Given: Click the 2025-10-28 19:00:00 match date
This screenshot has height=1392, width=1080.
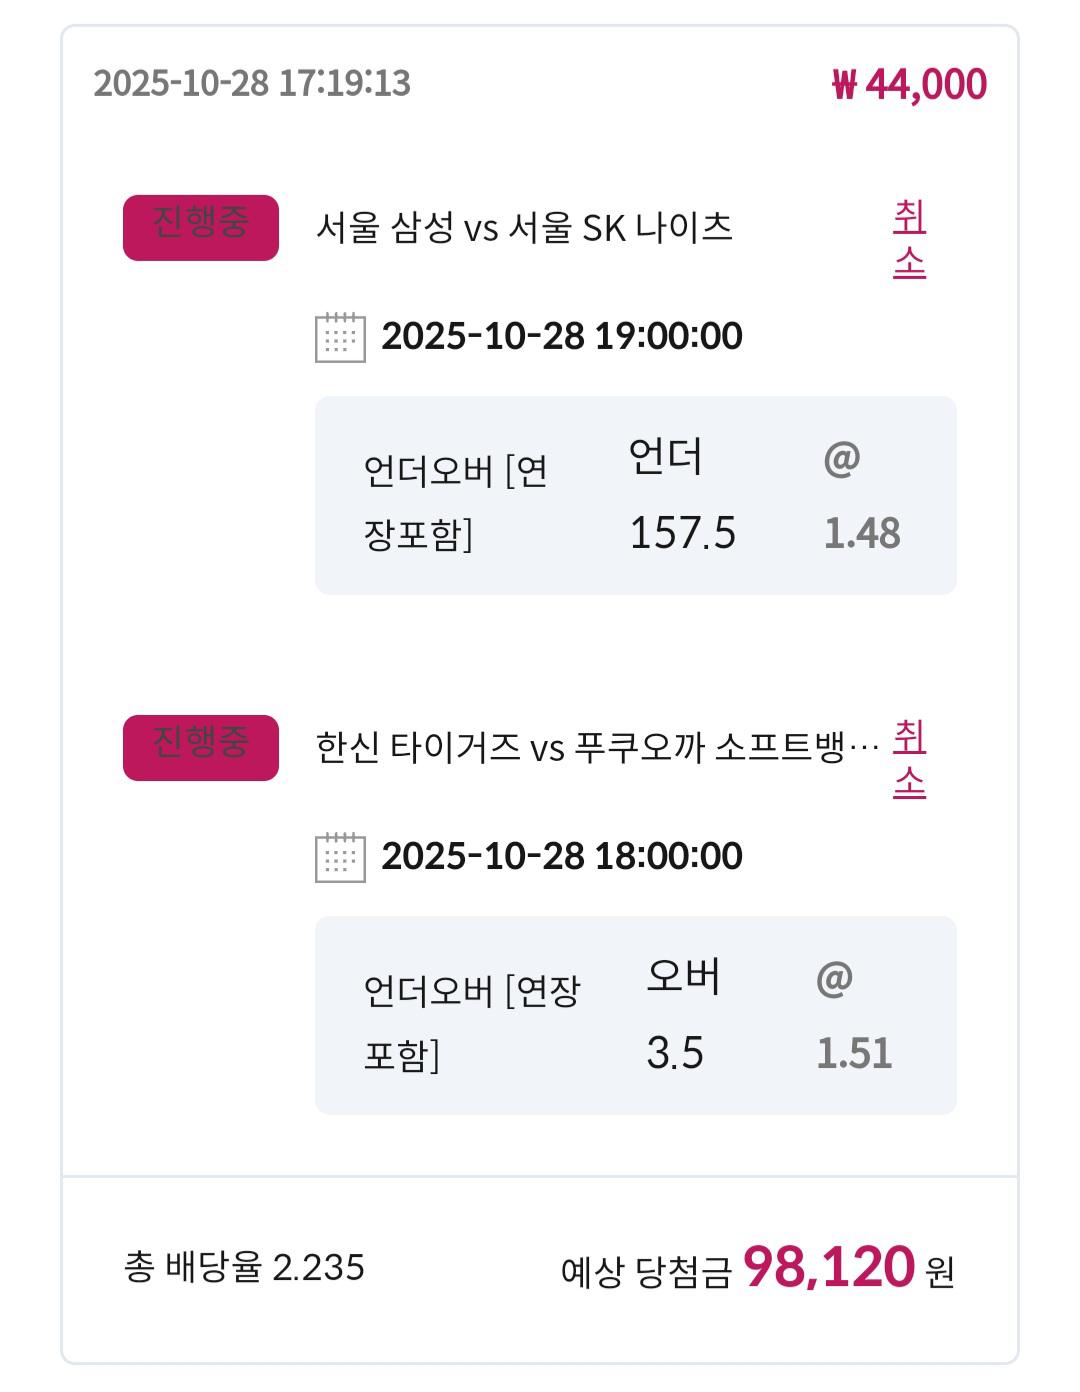Looking at the screenshot, I should 561,336.
